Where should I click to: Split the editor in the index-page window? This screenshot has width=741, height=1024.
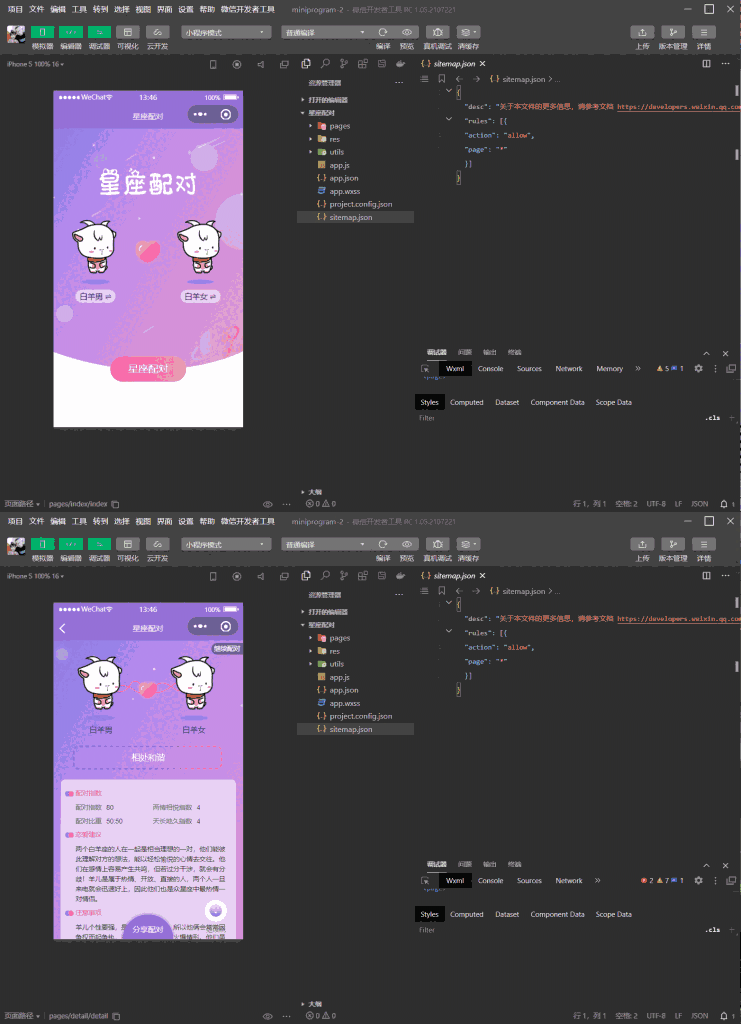point(706,63)
